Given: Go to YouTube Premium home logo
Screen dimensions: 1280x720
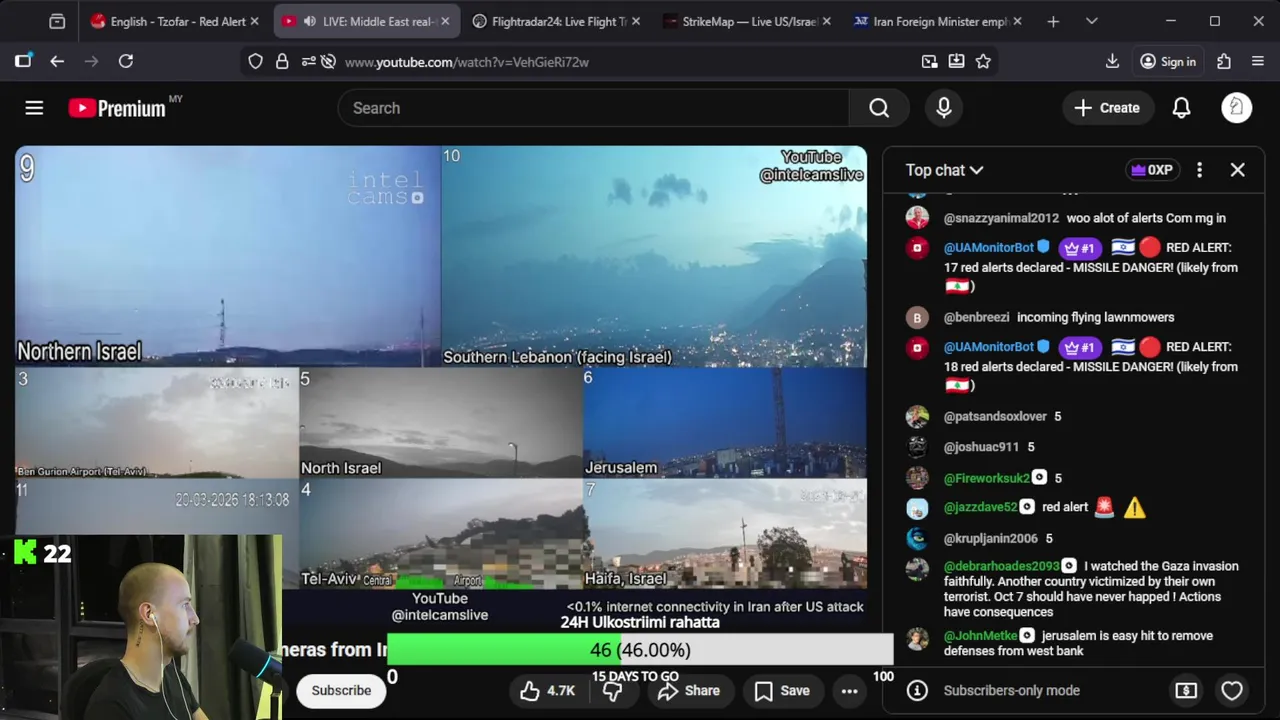Looking at the screenshot, I should [x=118, y=108].
